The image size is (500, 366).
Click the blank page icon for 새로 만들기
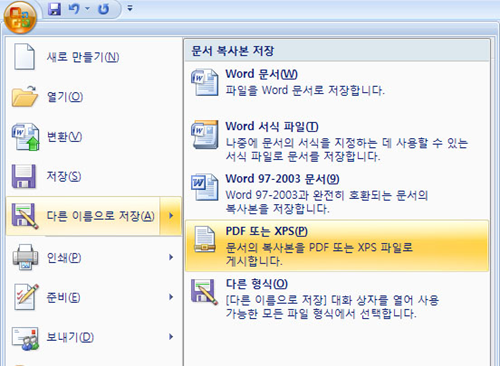(24, 57)
